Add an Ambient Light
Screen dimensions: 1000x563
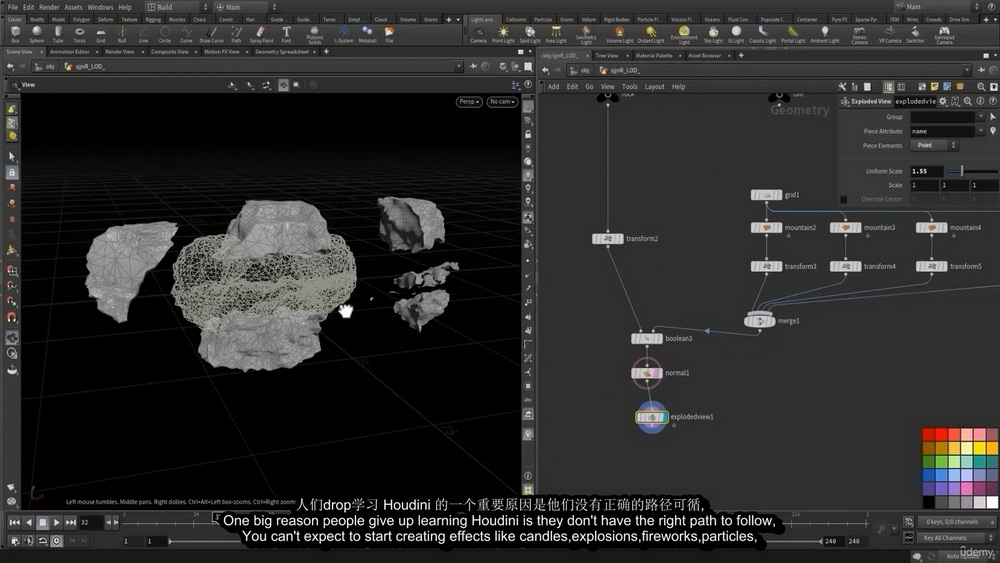[x=825, y=34]
